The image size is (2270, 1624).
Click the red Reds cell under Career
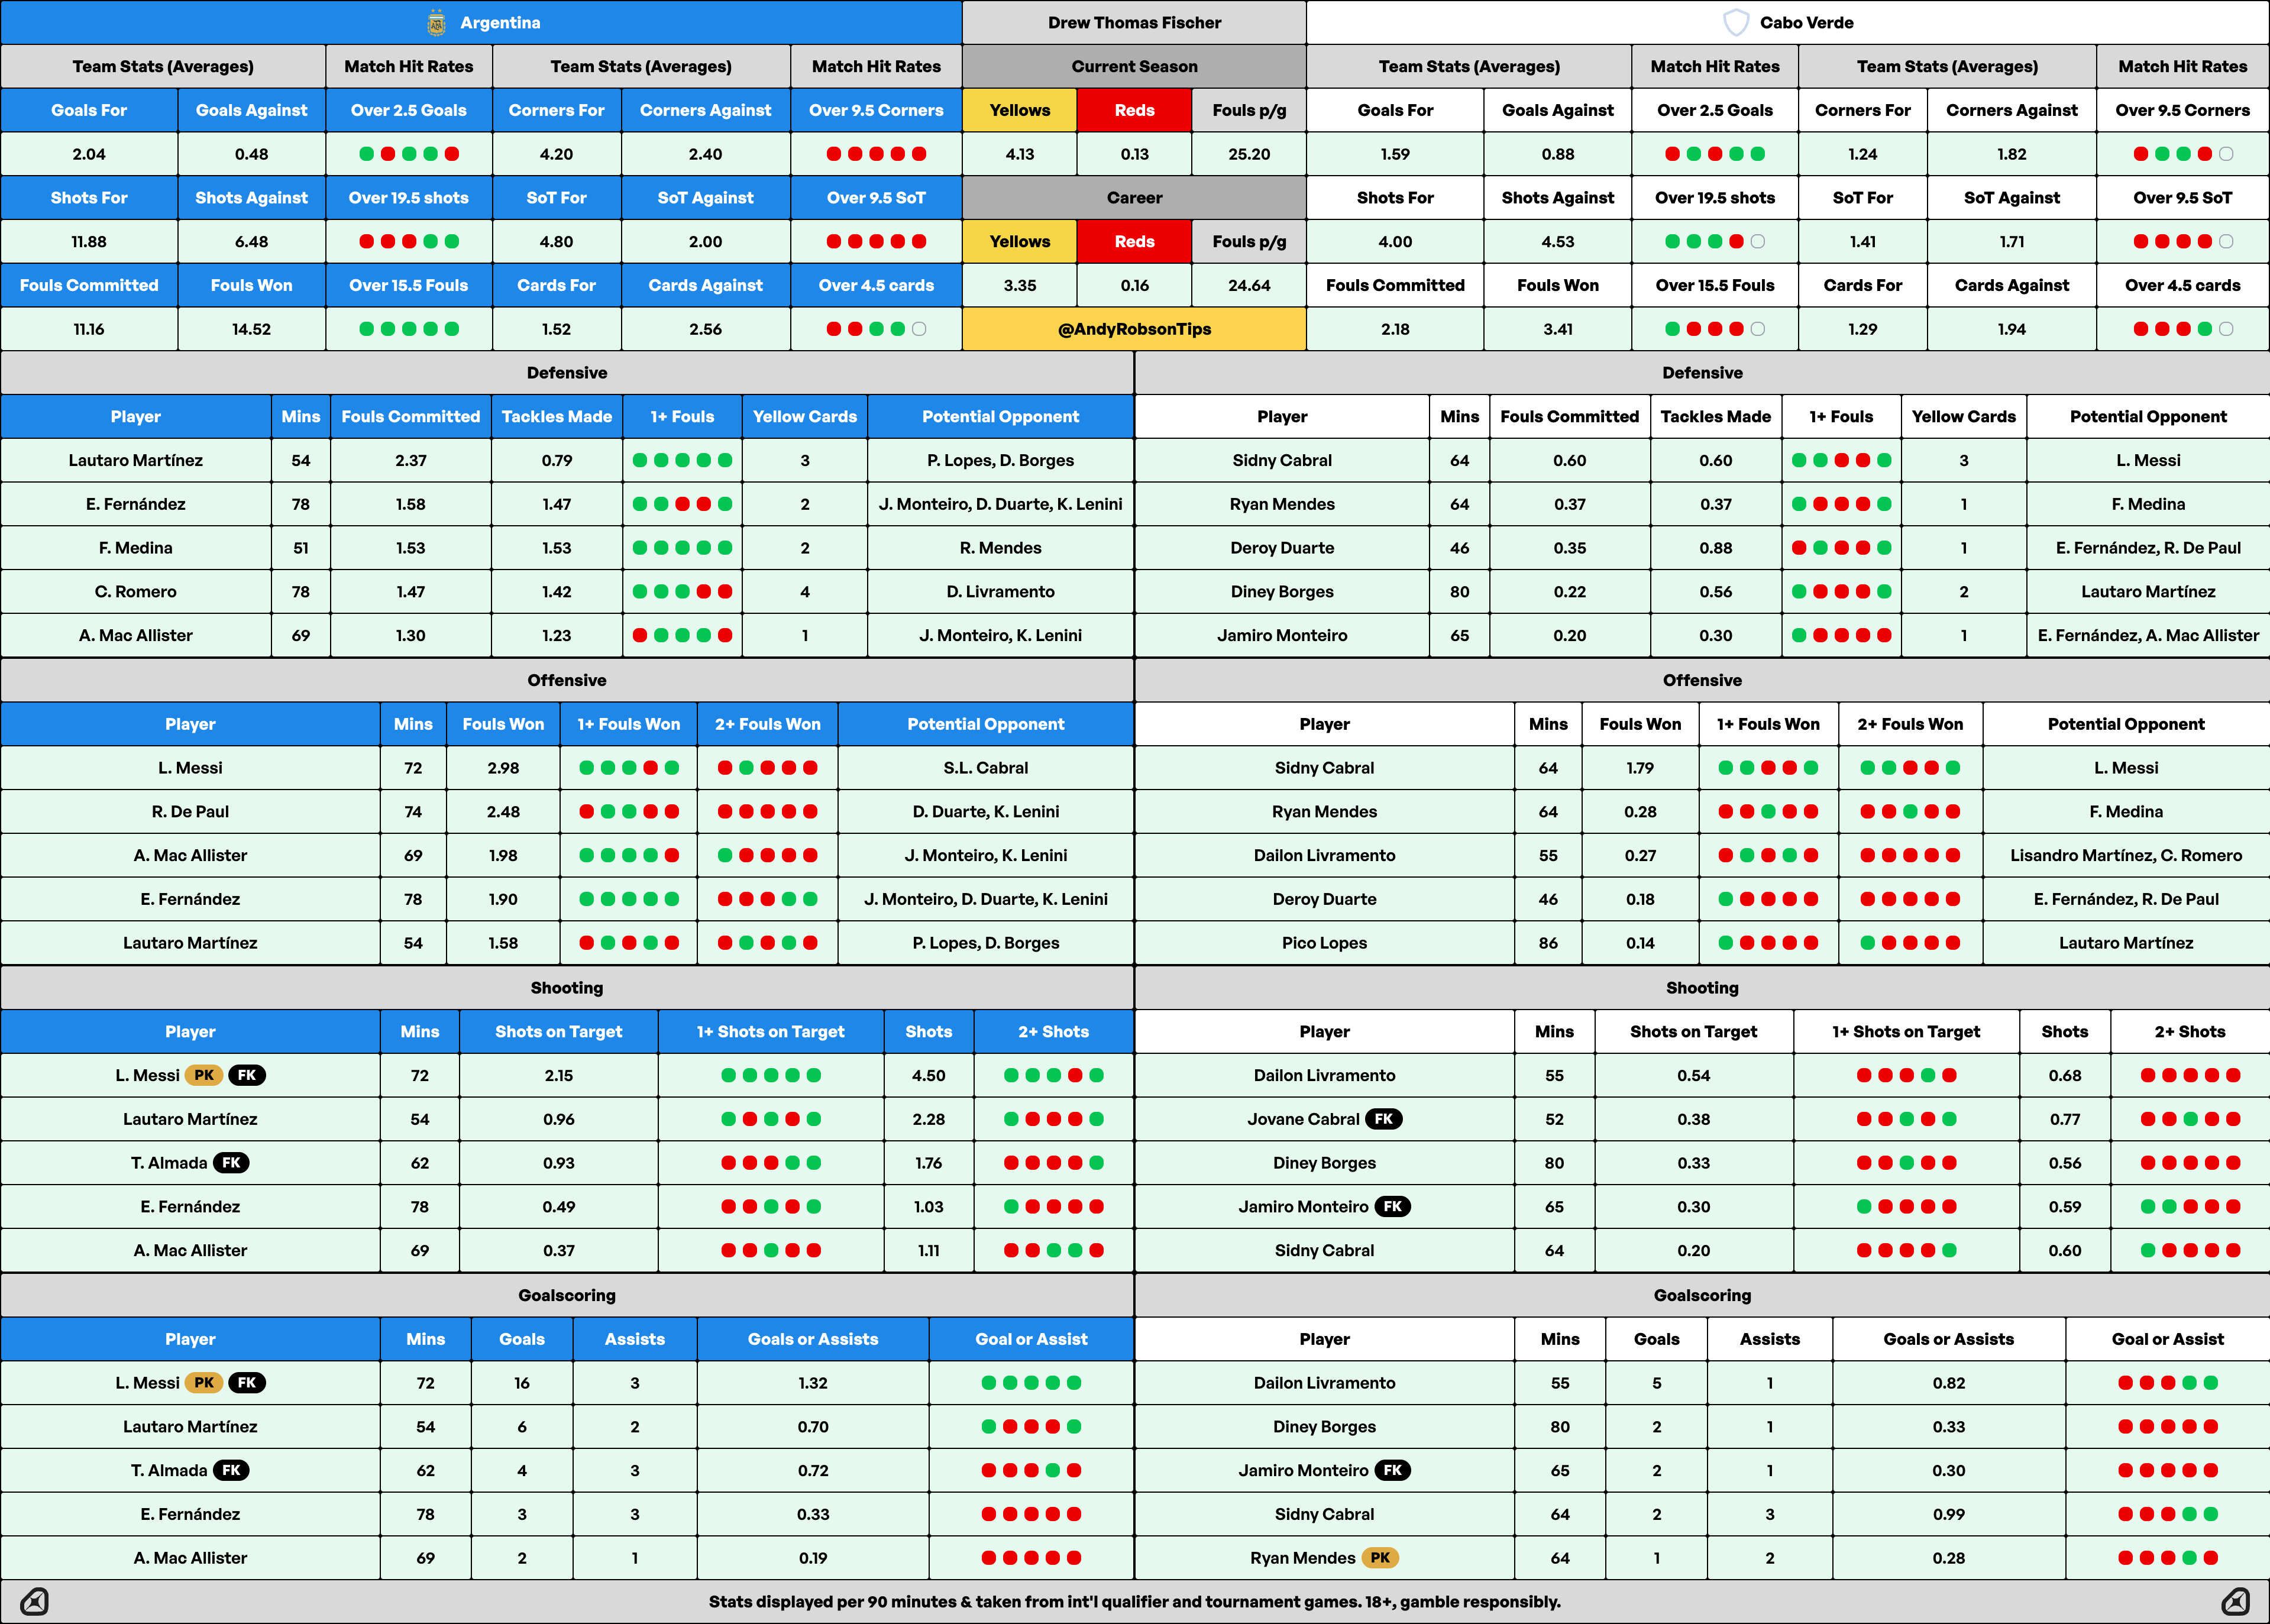[x=1134, y=241]
